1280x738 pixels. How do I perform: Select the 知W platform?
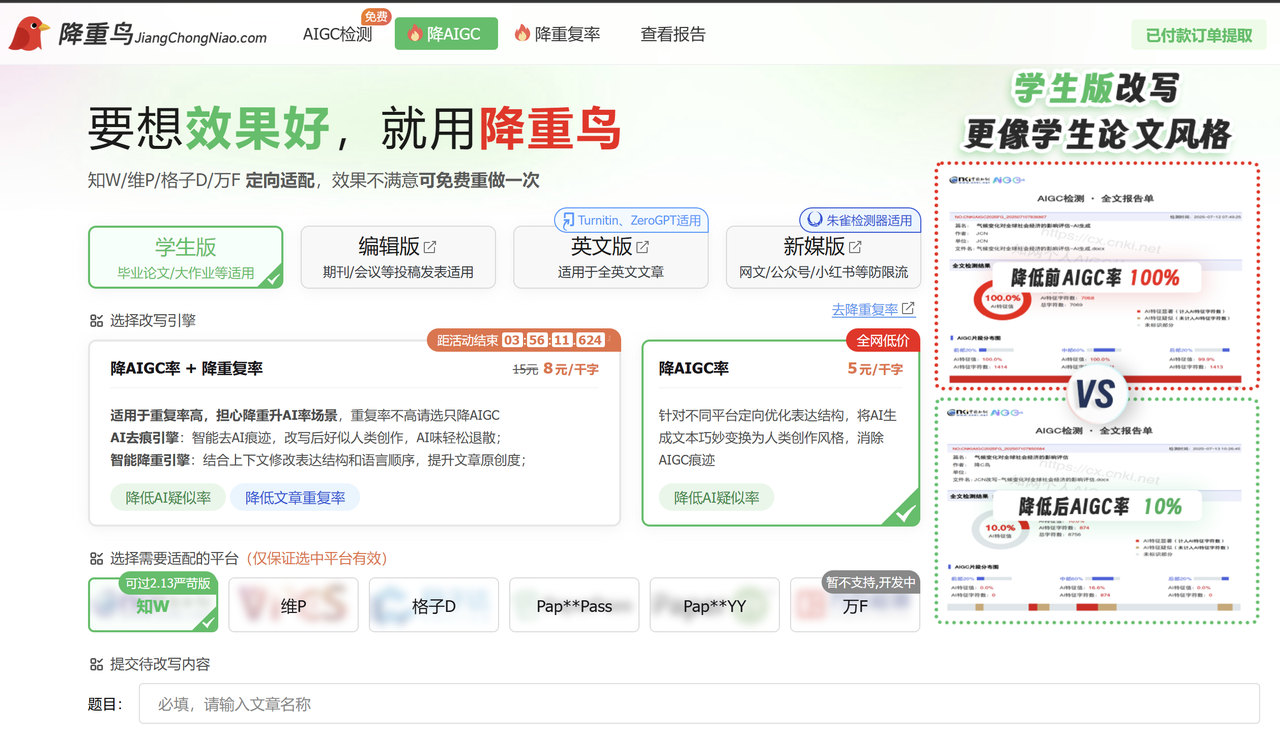pyautogui.click(x=153, y=605)
